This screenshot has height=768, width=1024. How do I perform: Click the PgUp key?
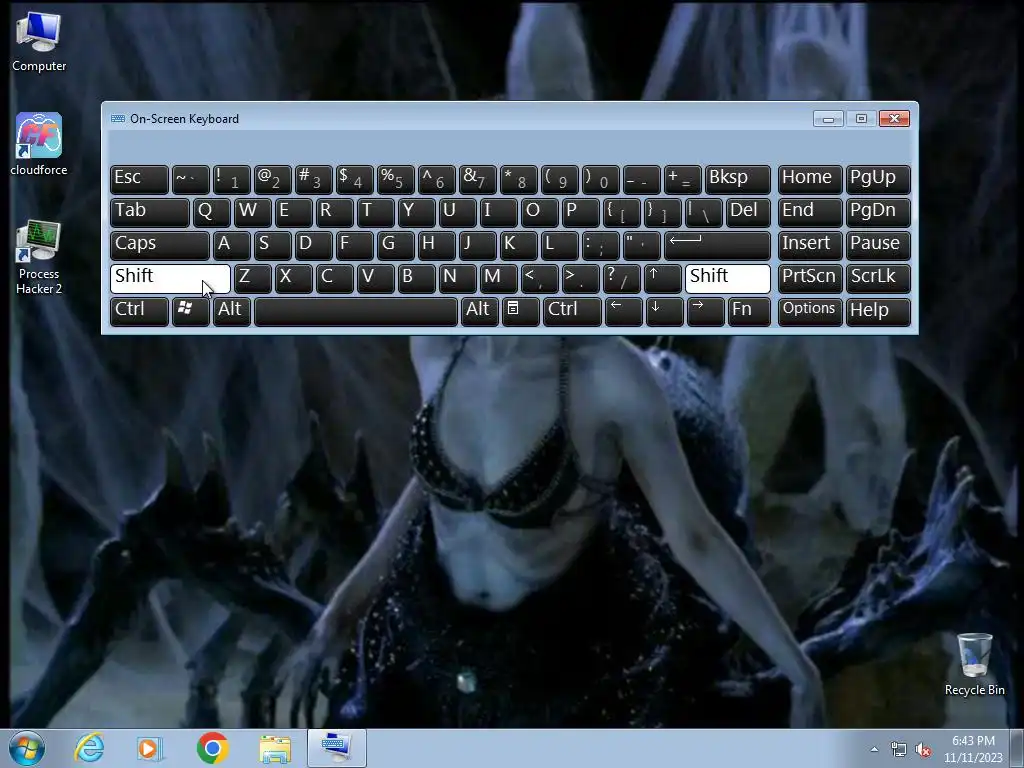(878, 180)
